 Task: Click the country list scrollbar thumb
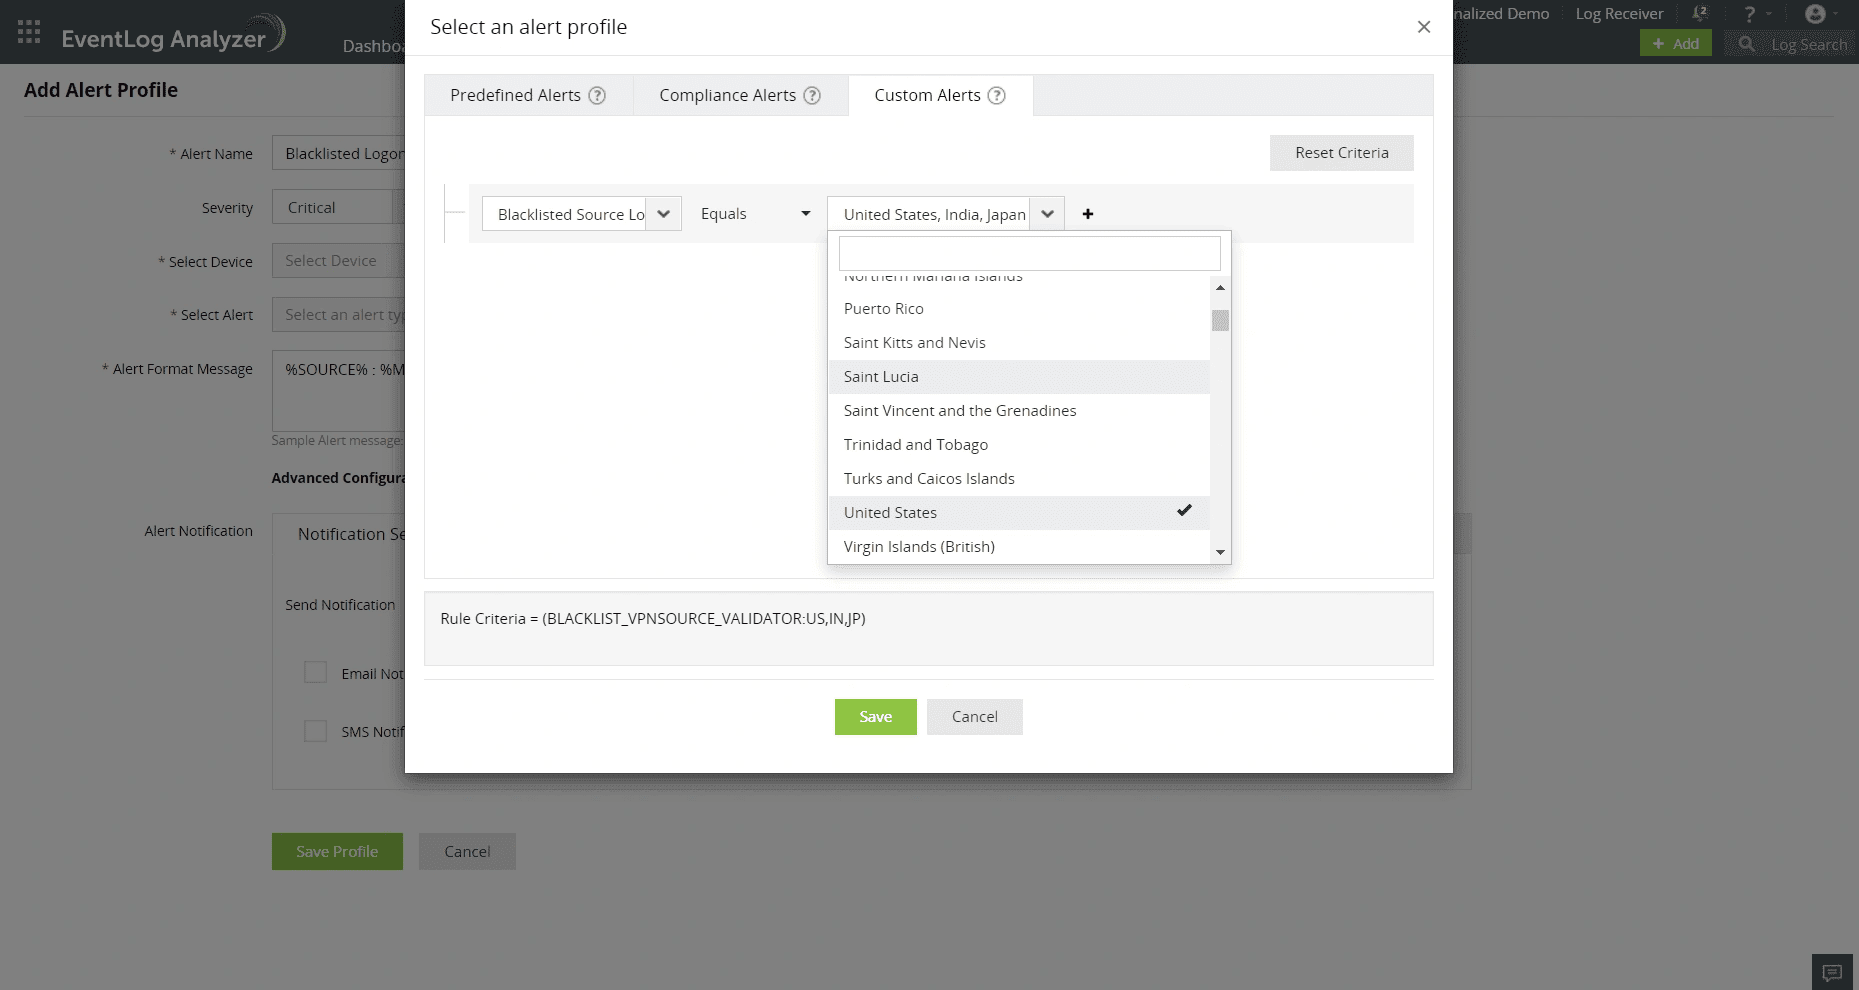coord(1220,320)
